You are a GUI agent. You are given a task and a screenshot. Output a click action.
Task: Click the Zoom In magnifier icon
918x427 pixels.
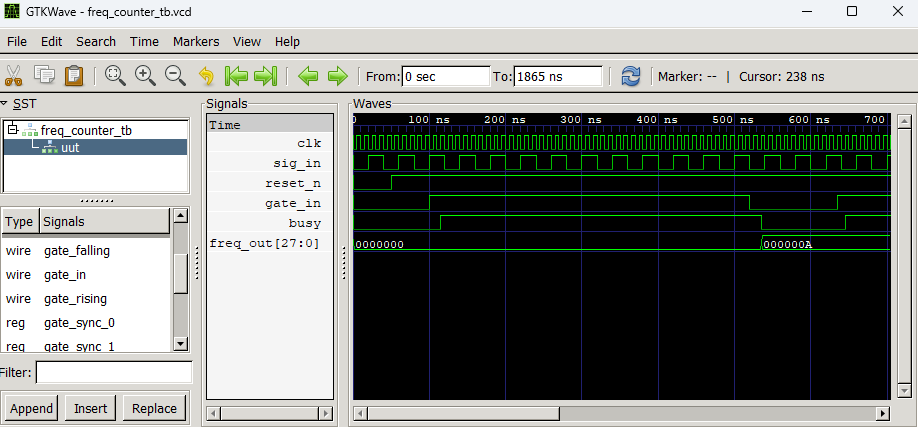click(145, 76)
